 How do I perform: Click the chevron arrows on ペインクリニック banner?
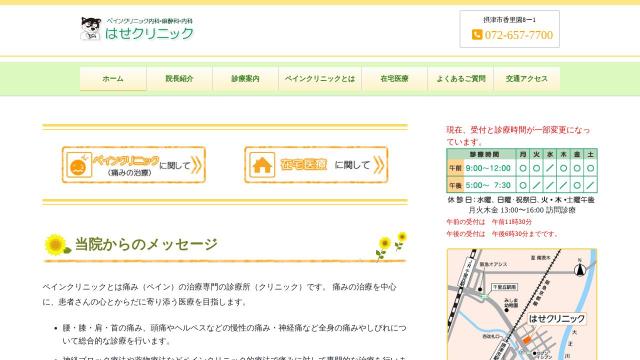(x=196, y=165)
